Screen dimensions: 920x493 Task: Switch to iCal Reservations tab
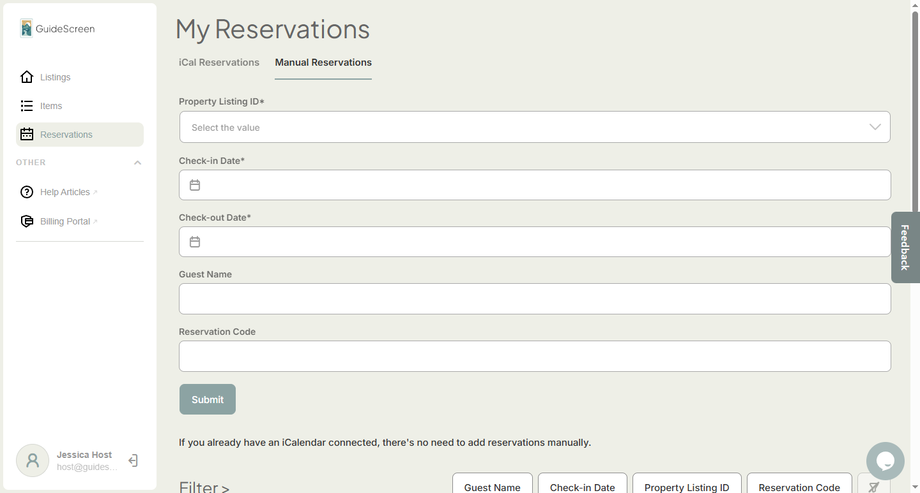click(x=219, y=62)
